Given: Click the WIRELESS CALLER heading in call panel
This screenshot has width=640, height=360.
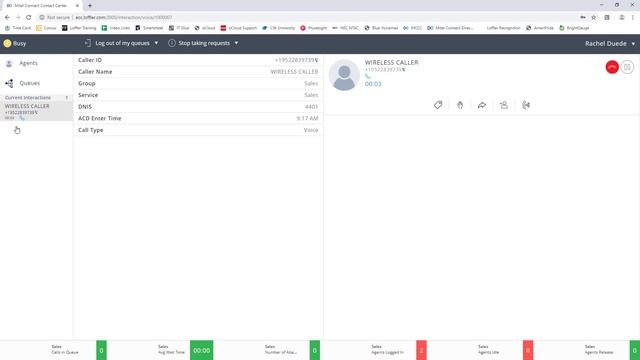Looking at the screenshot, I should coord(391,62).
